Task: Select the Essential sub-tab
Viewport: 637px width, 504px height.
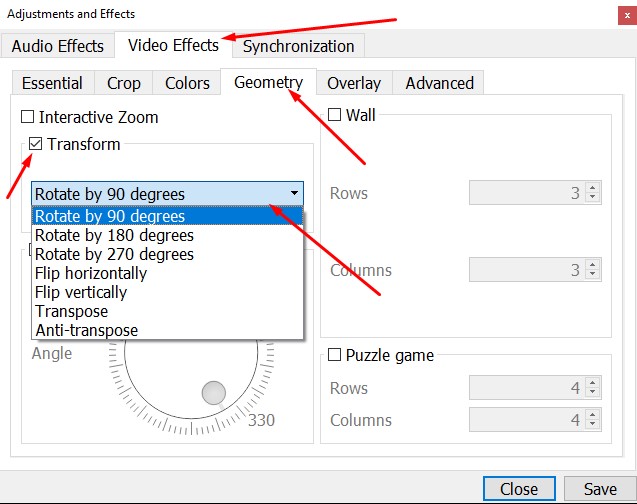Action: (52, 83)
